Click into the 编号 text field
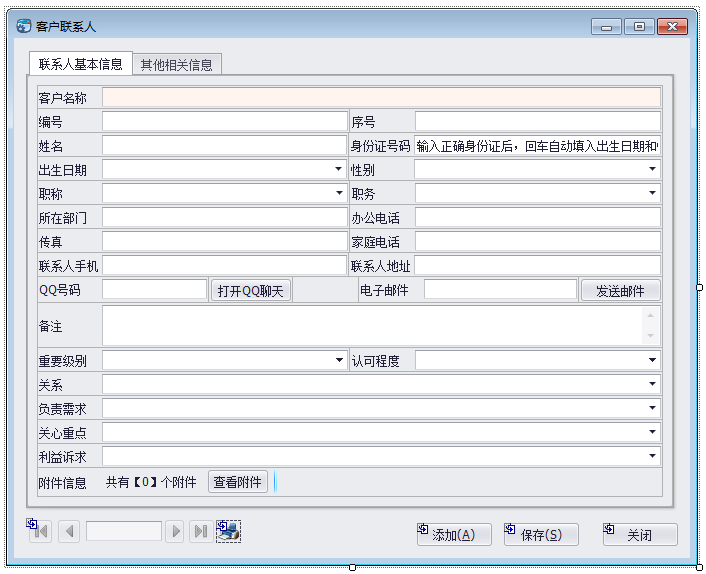This screenshot has height=574, width=706. [x=225, y=122]
